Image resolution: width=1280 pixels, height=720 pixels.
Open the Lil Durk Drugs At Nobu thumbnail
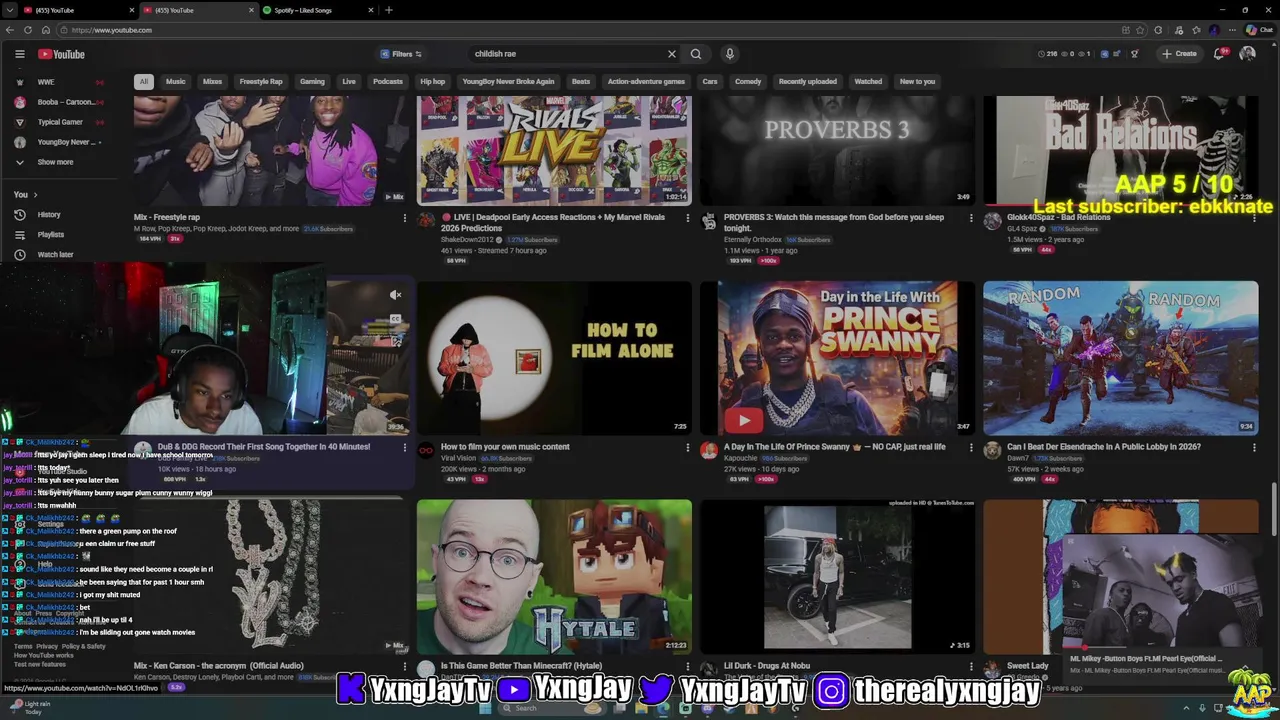837,577
